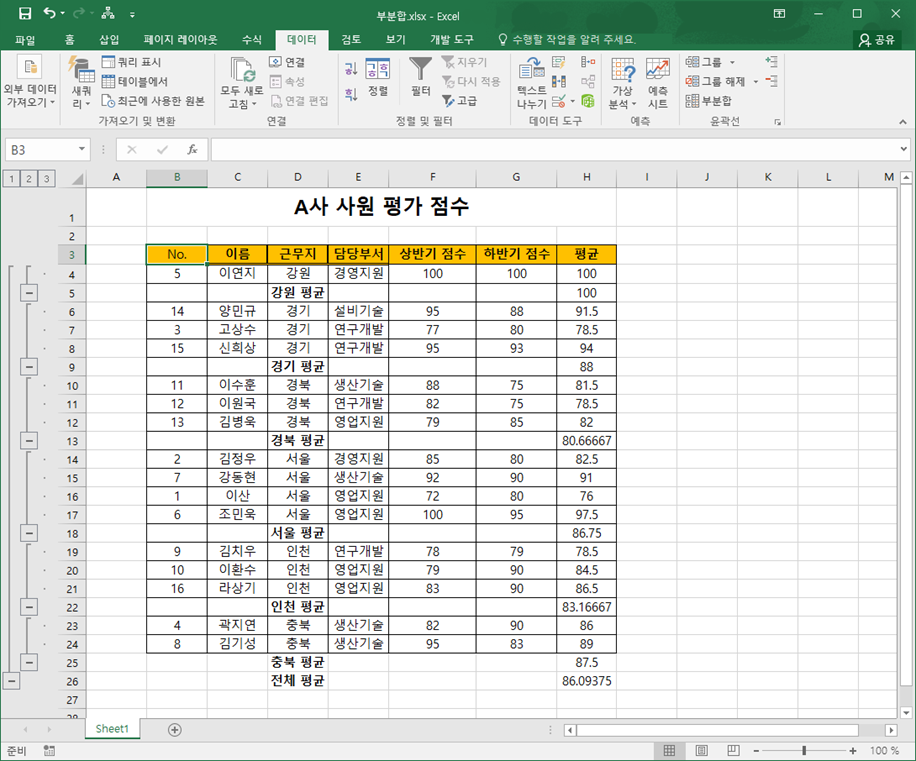Click the 테이블에서 (From Table) icon
Screen dimensions: 916x761
coord(108,81)
